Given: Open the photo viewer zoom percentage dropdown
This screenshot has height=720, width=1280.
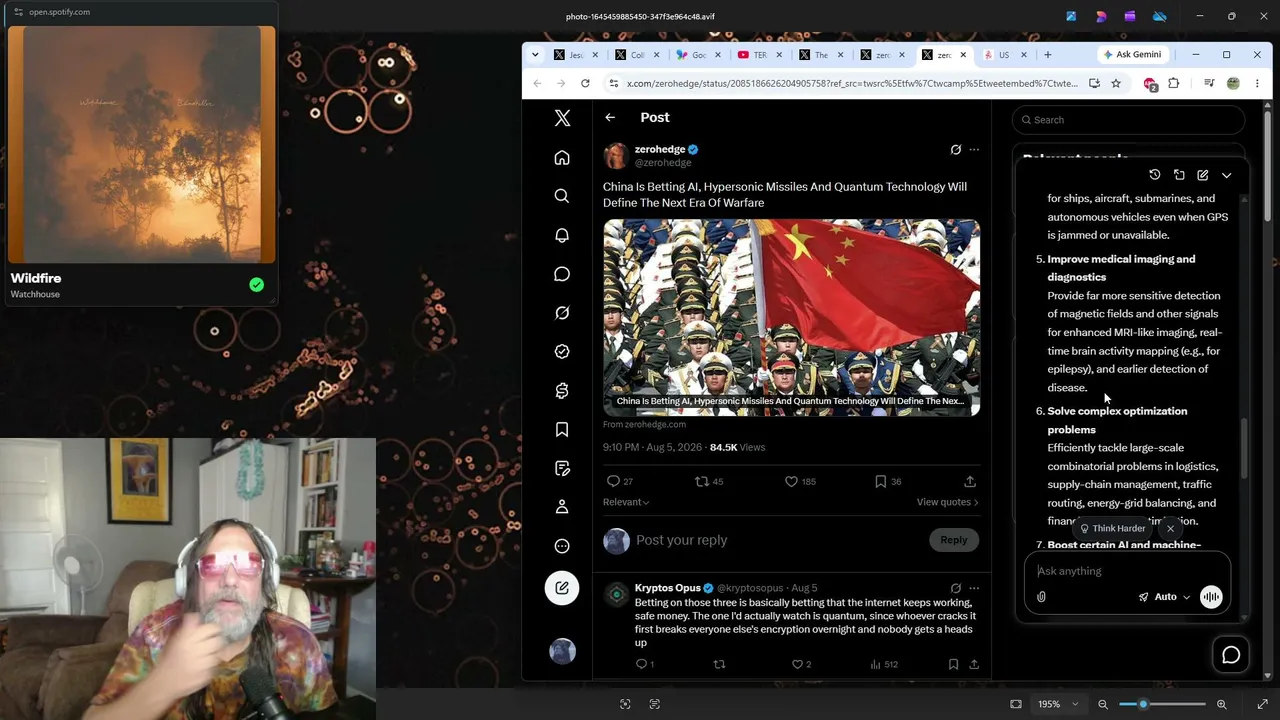Looking at the screenshot, I should [x=1058, y=704].
